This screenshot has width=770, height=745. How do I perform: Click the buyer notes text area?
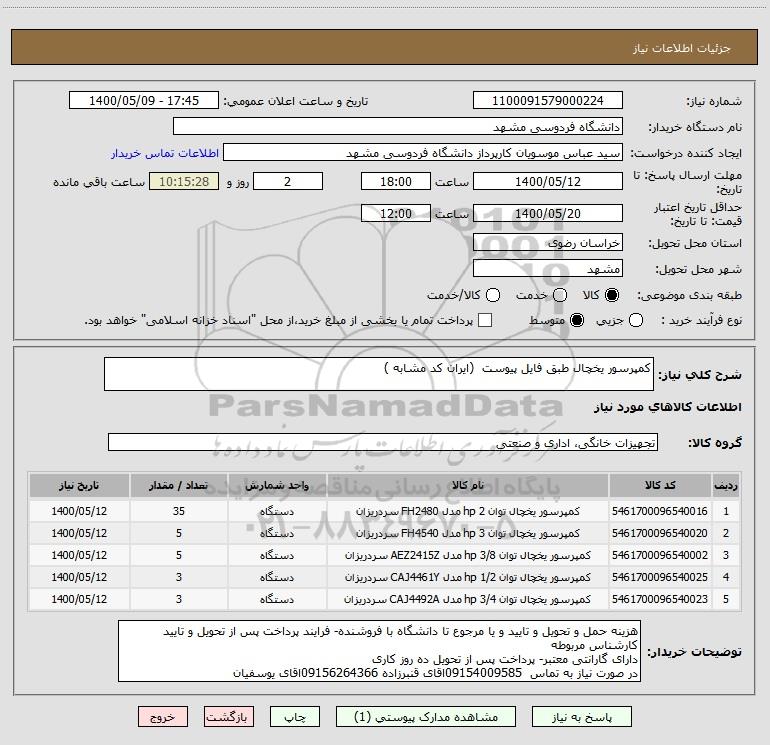coord(379,651)
